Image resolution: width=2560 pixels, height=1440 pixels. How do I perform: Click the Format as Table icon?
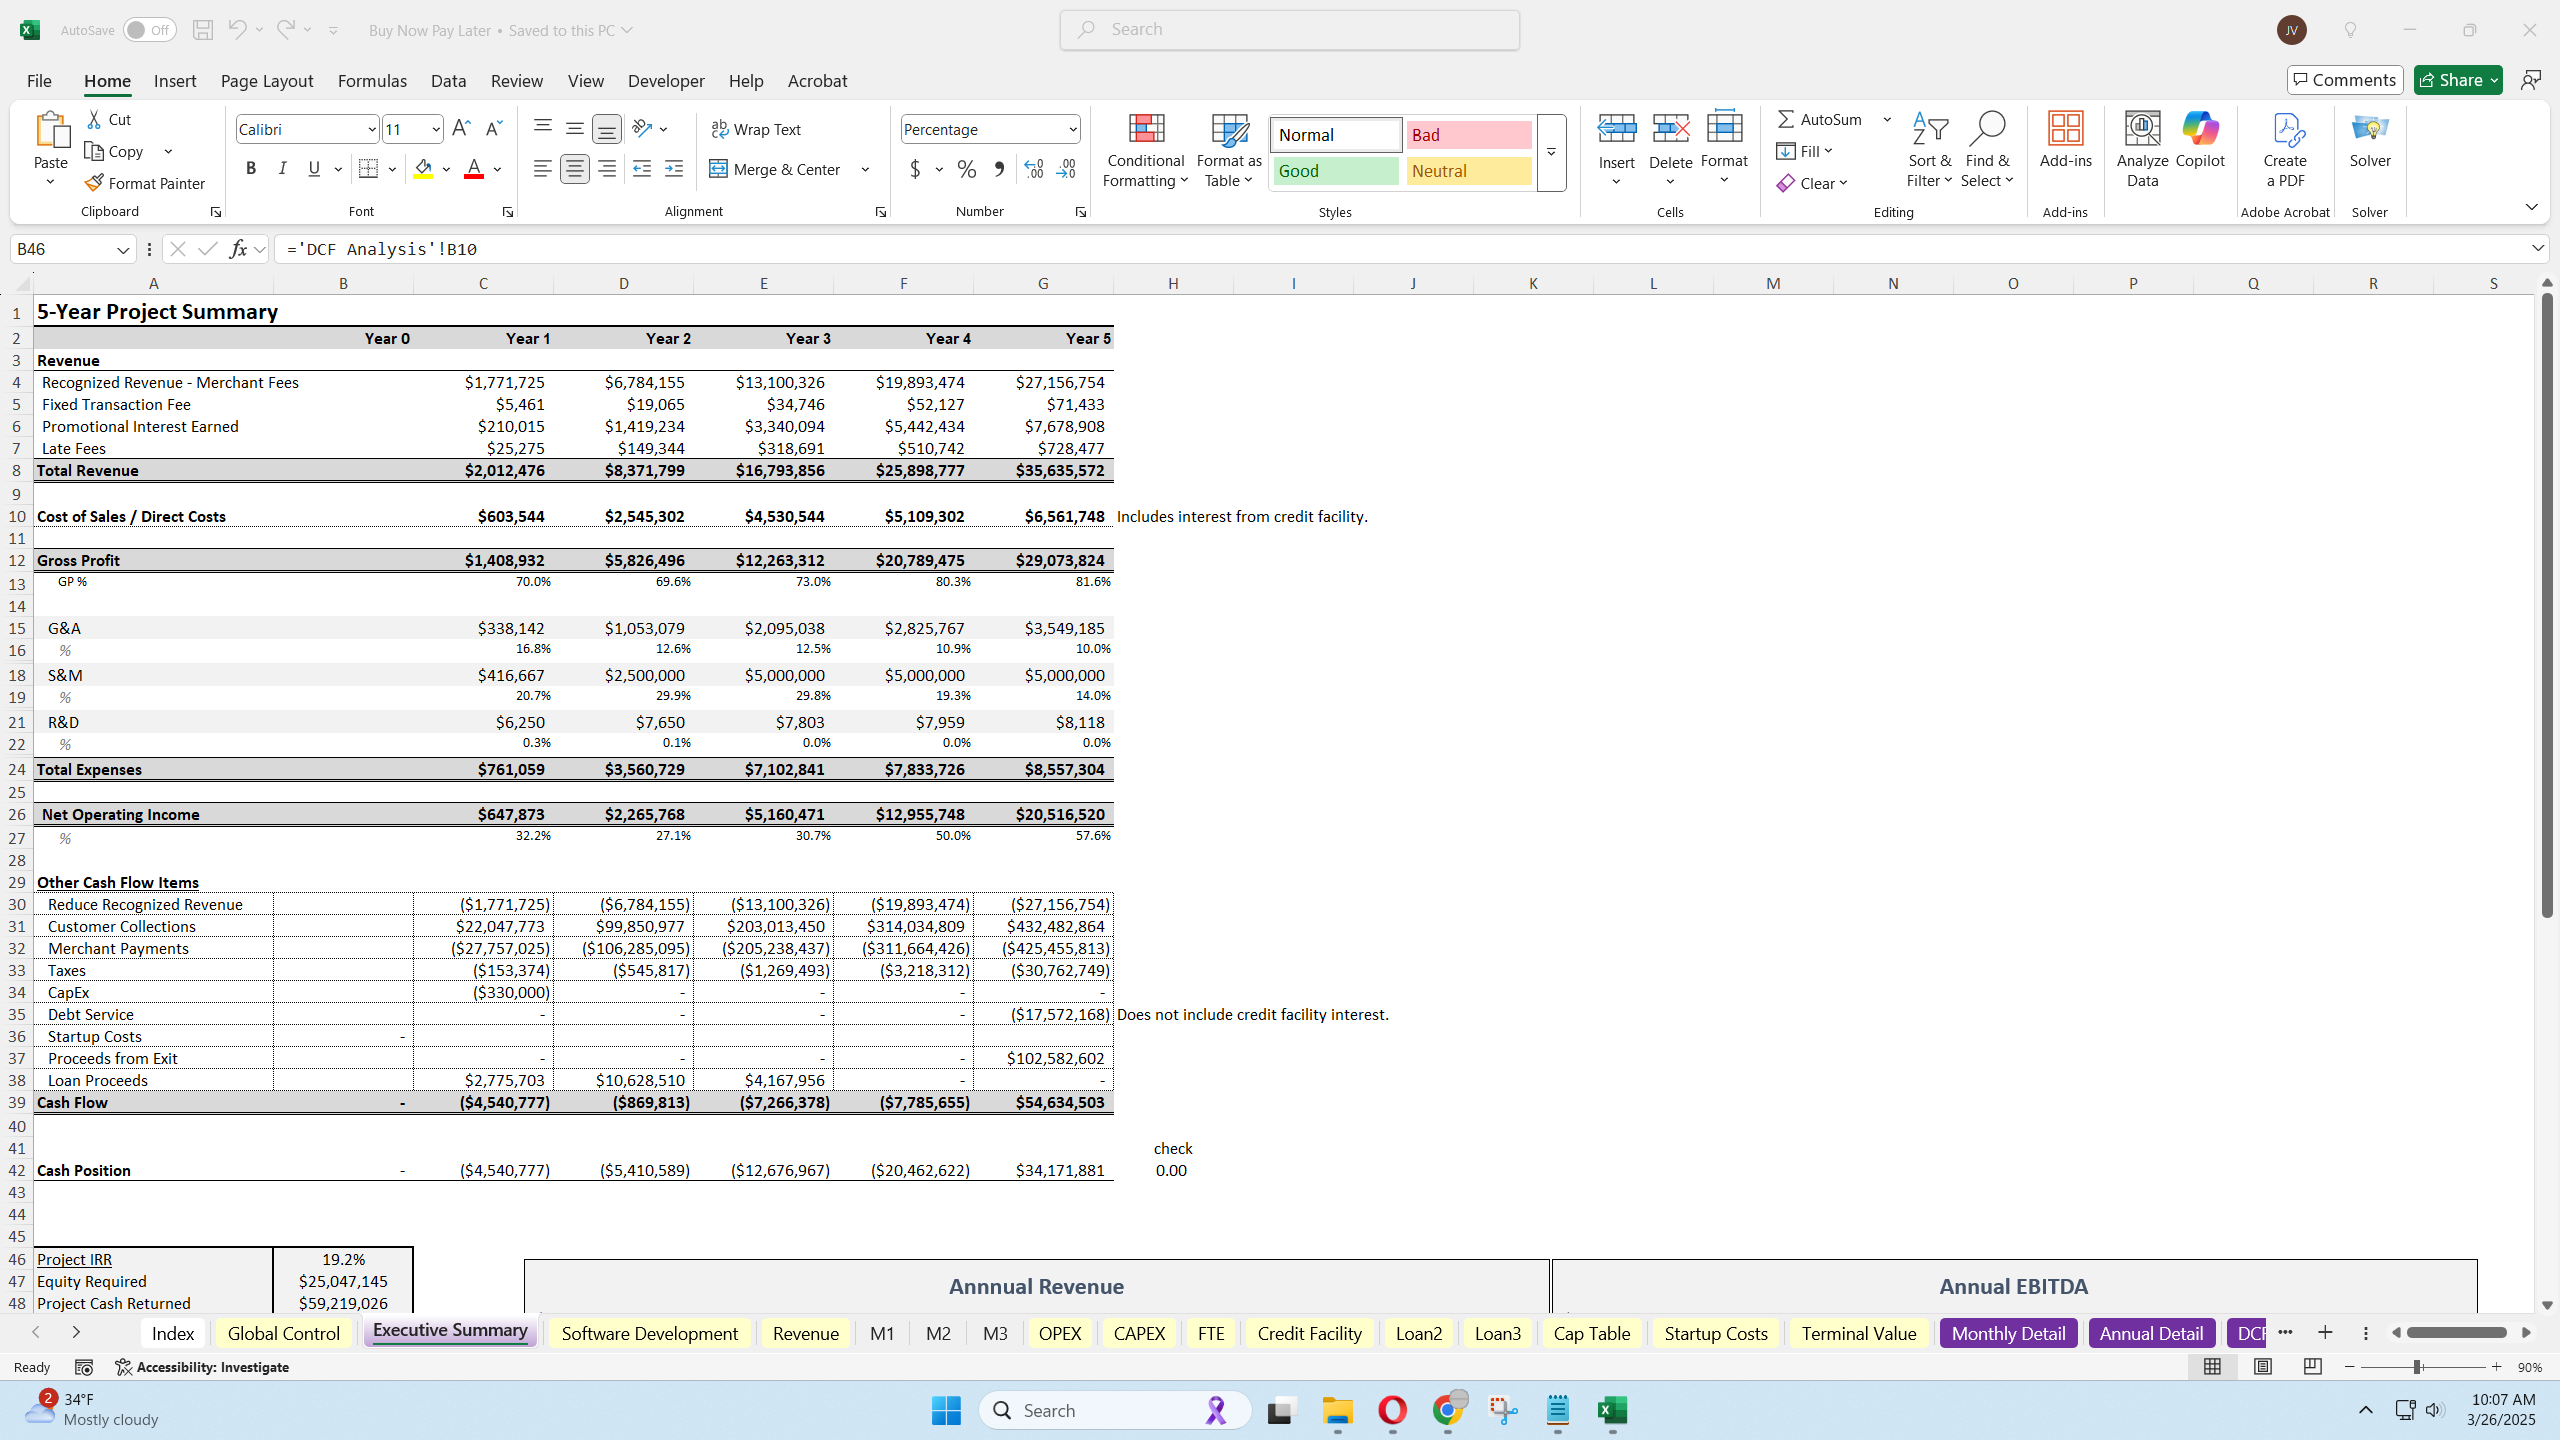(x=1227, y=135)
